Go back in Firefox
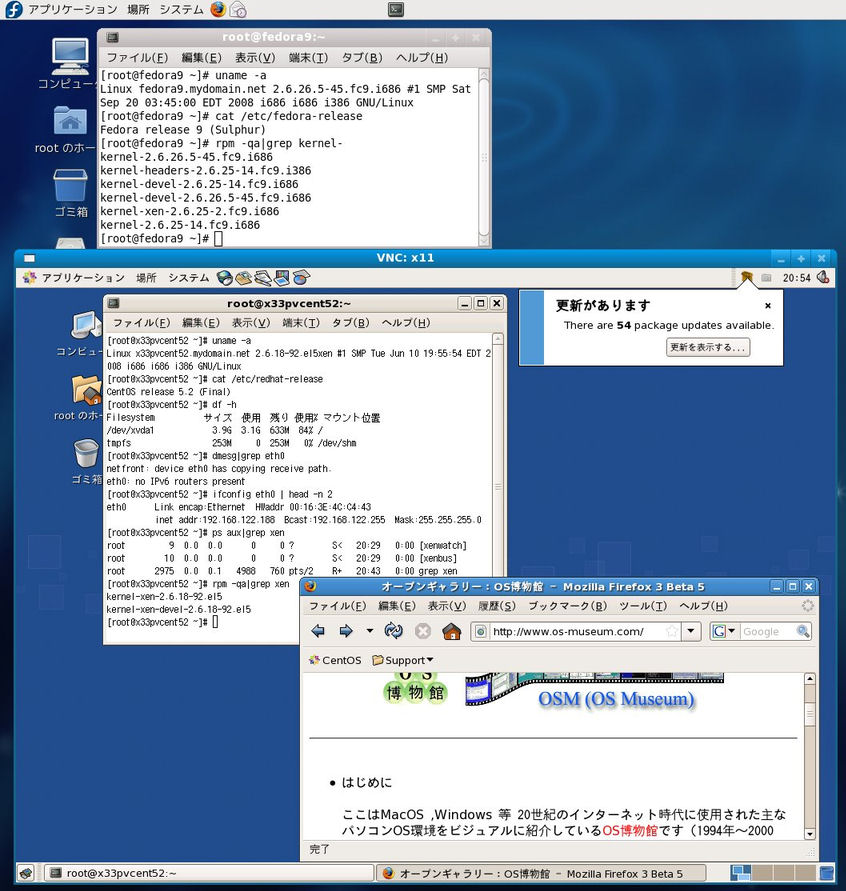This screenshot has height=891, width=846. click(318, 631)
